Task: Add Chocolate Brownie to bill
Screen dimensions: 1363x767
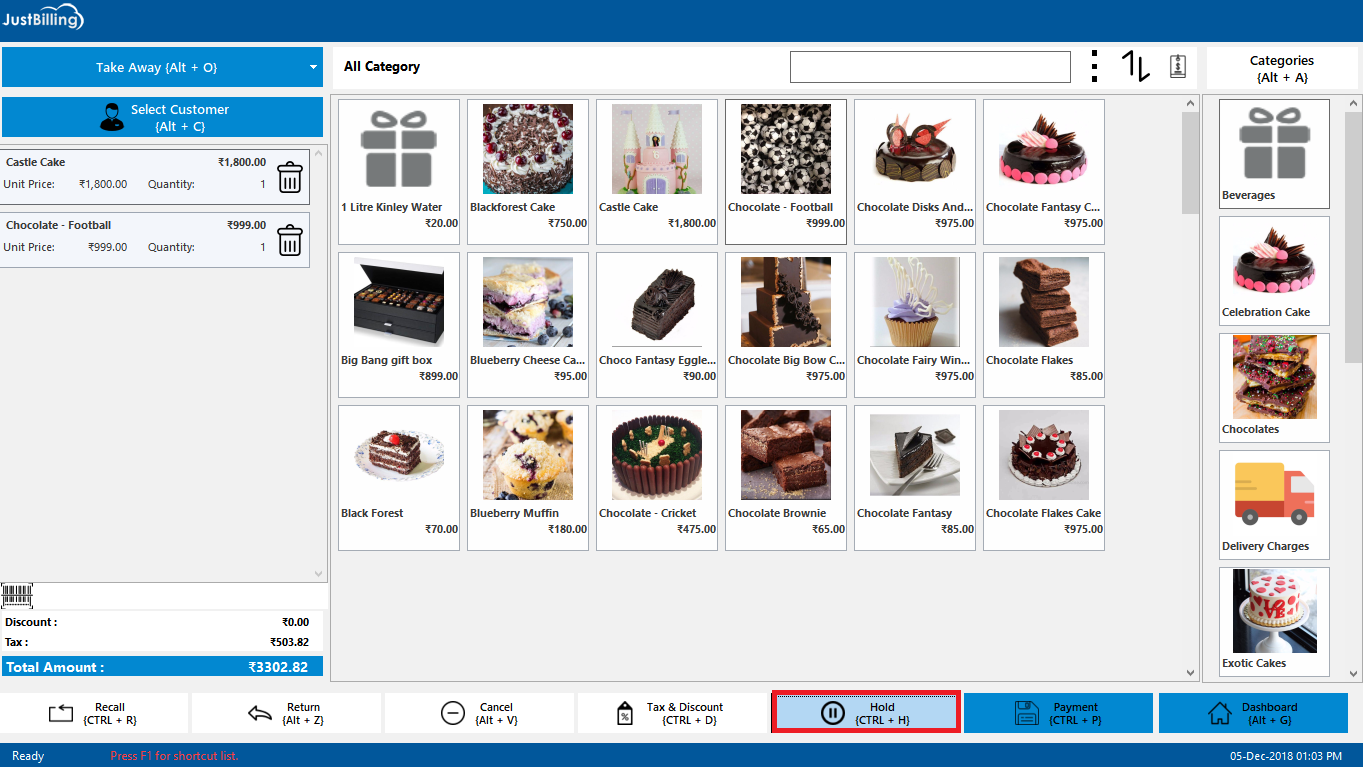Action: coord(786,477)
